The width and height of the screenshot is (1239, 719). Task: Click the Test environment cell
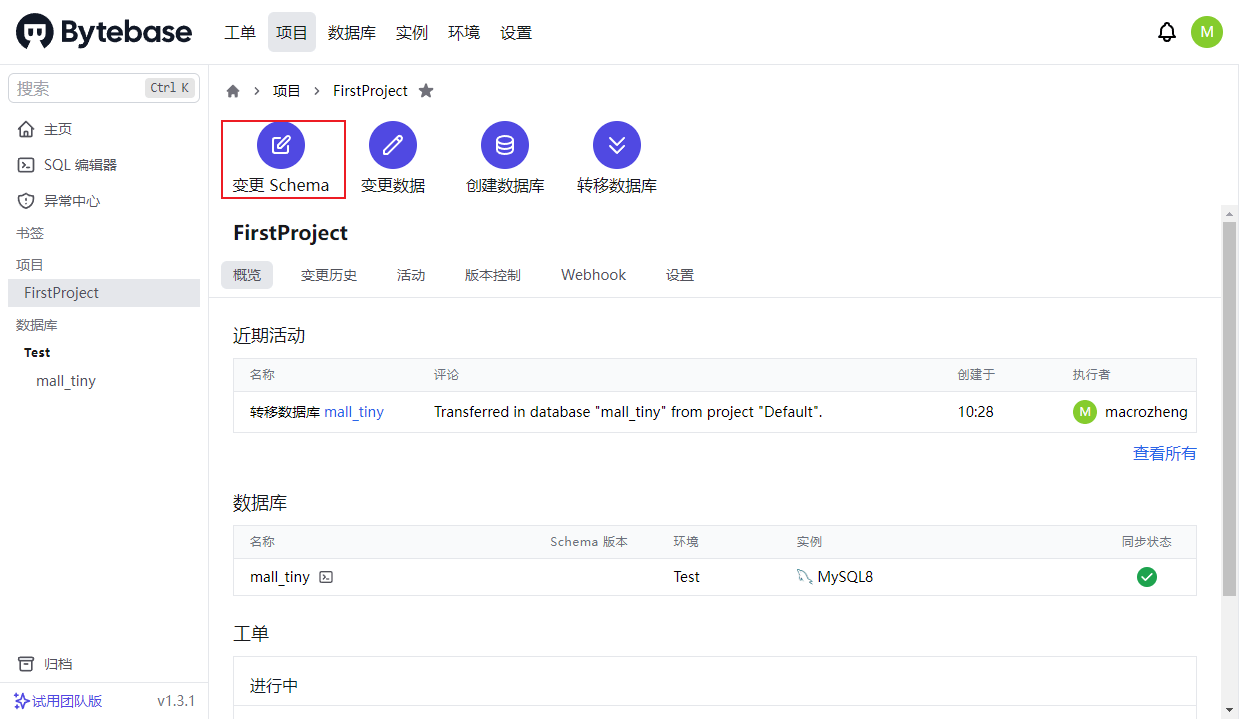687,577
